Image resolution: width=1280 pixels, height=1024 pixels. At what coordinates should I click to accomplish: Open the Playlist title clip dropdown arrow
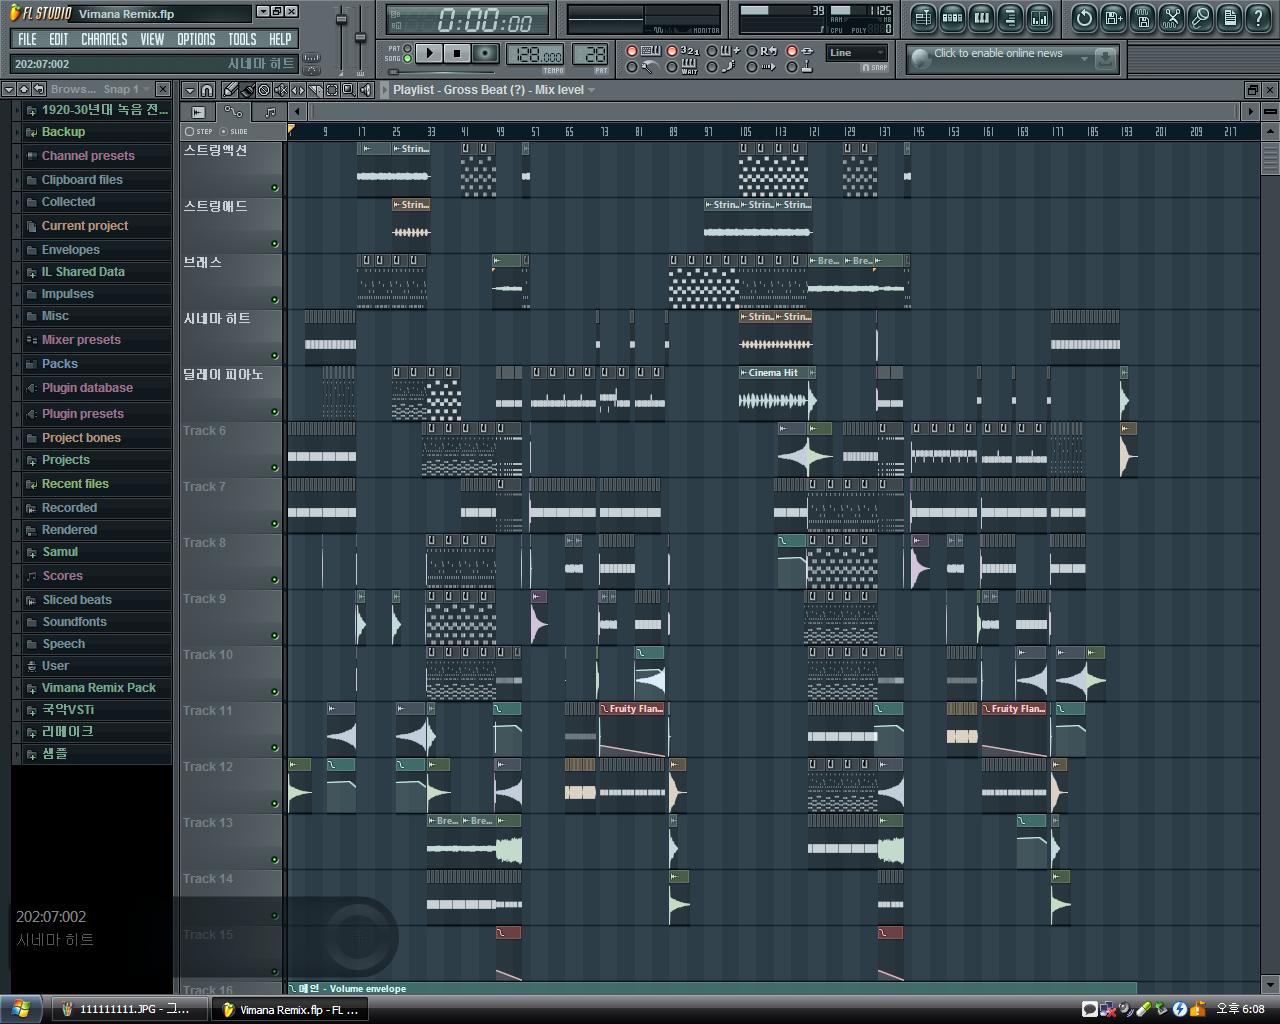591,90
